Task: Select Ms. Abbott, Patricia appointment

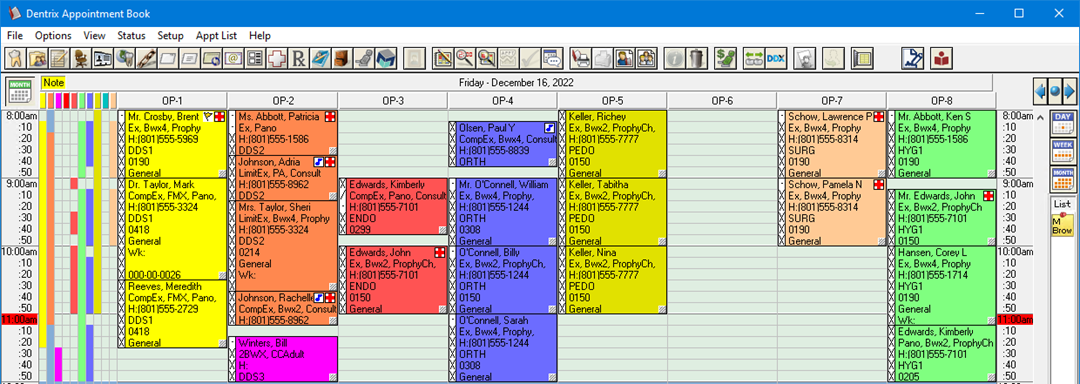Action: tap(282, 133)
